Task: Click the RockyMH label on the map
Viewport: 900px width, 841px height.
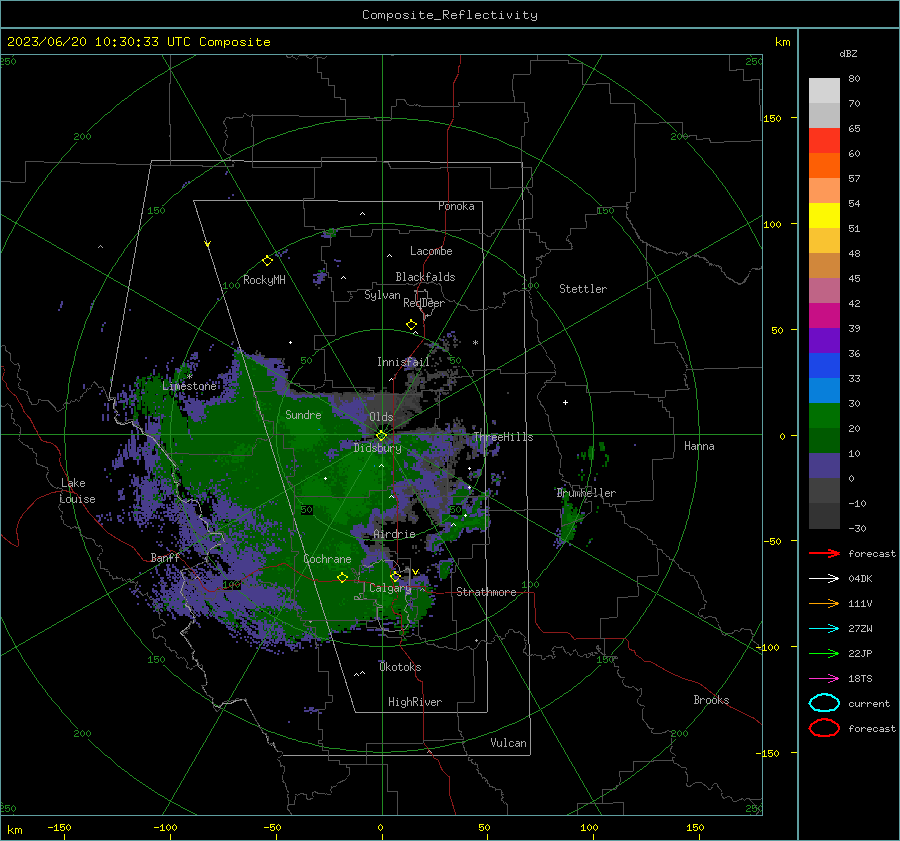Action: point(264,280)
